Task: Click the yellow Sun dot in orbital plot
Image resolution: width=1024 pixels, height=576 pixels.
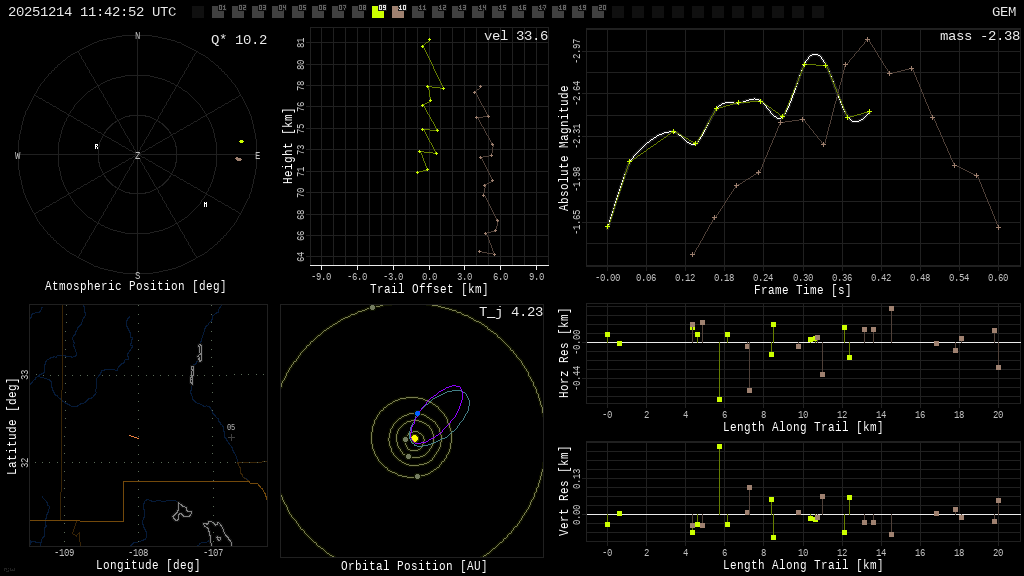Action: (x=415, y=438)
